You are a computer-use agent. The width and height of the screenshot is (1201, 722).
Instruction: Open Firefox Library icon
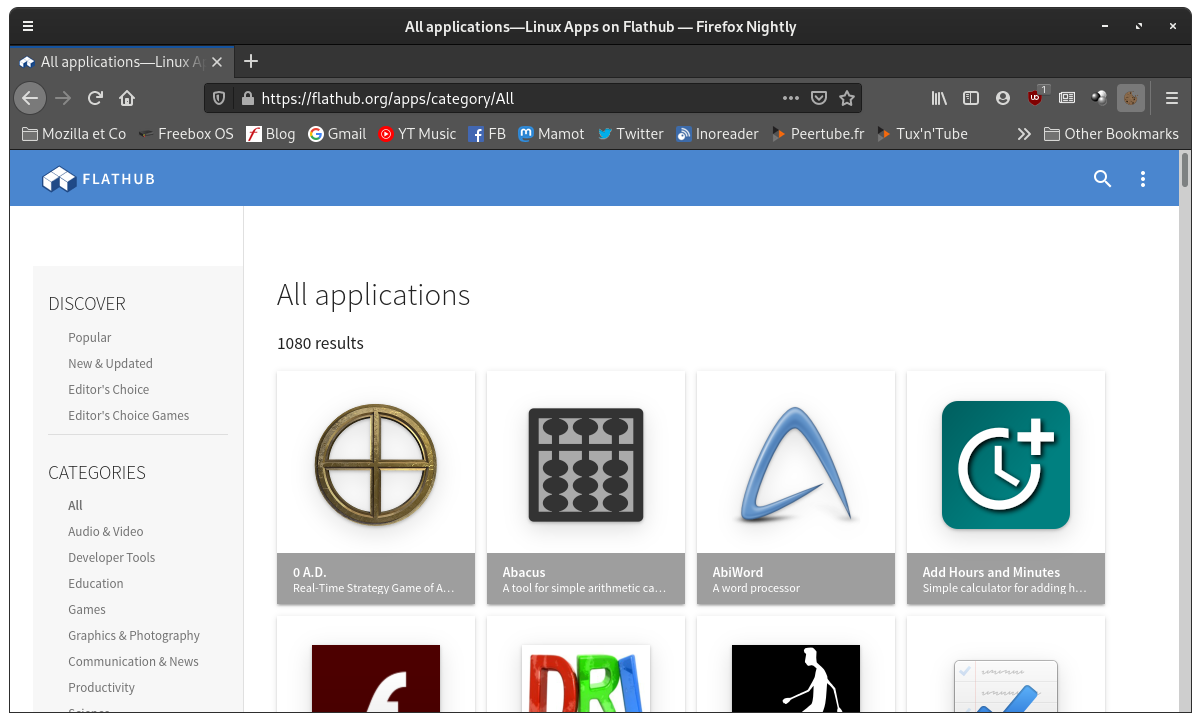coord(939,98)
